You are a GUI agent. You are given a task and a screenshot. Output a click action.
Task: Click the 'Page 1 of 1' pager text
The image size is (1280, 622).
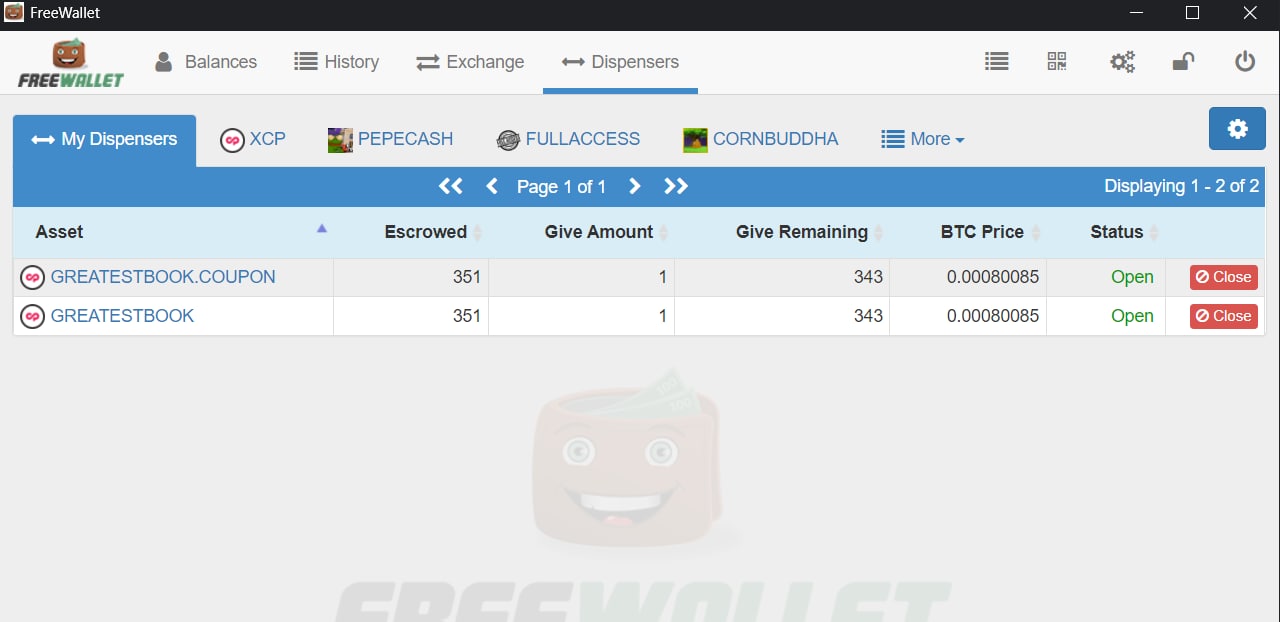[x=561, y=187]
